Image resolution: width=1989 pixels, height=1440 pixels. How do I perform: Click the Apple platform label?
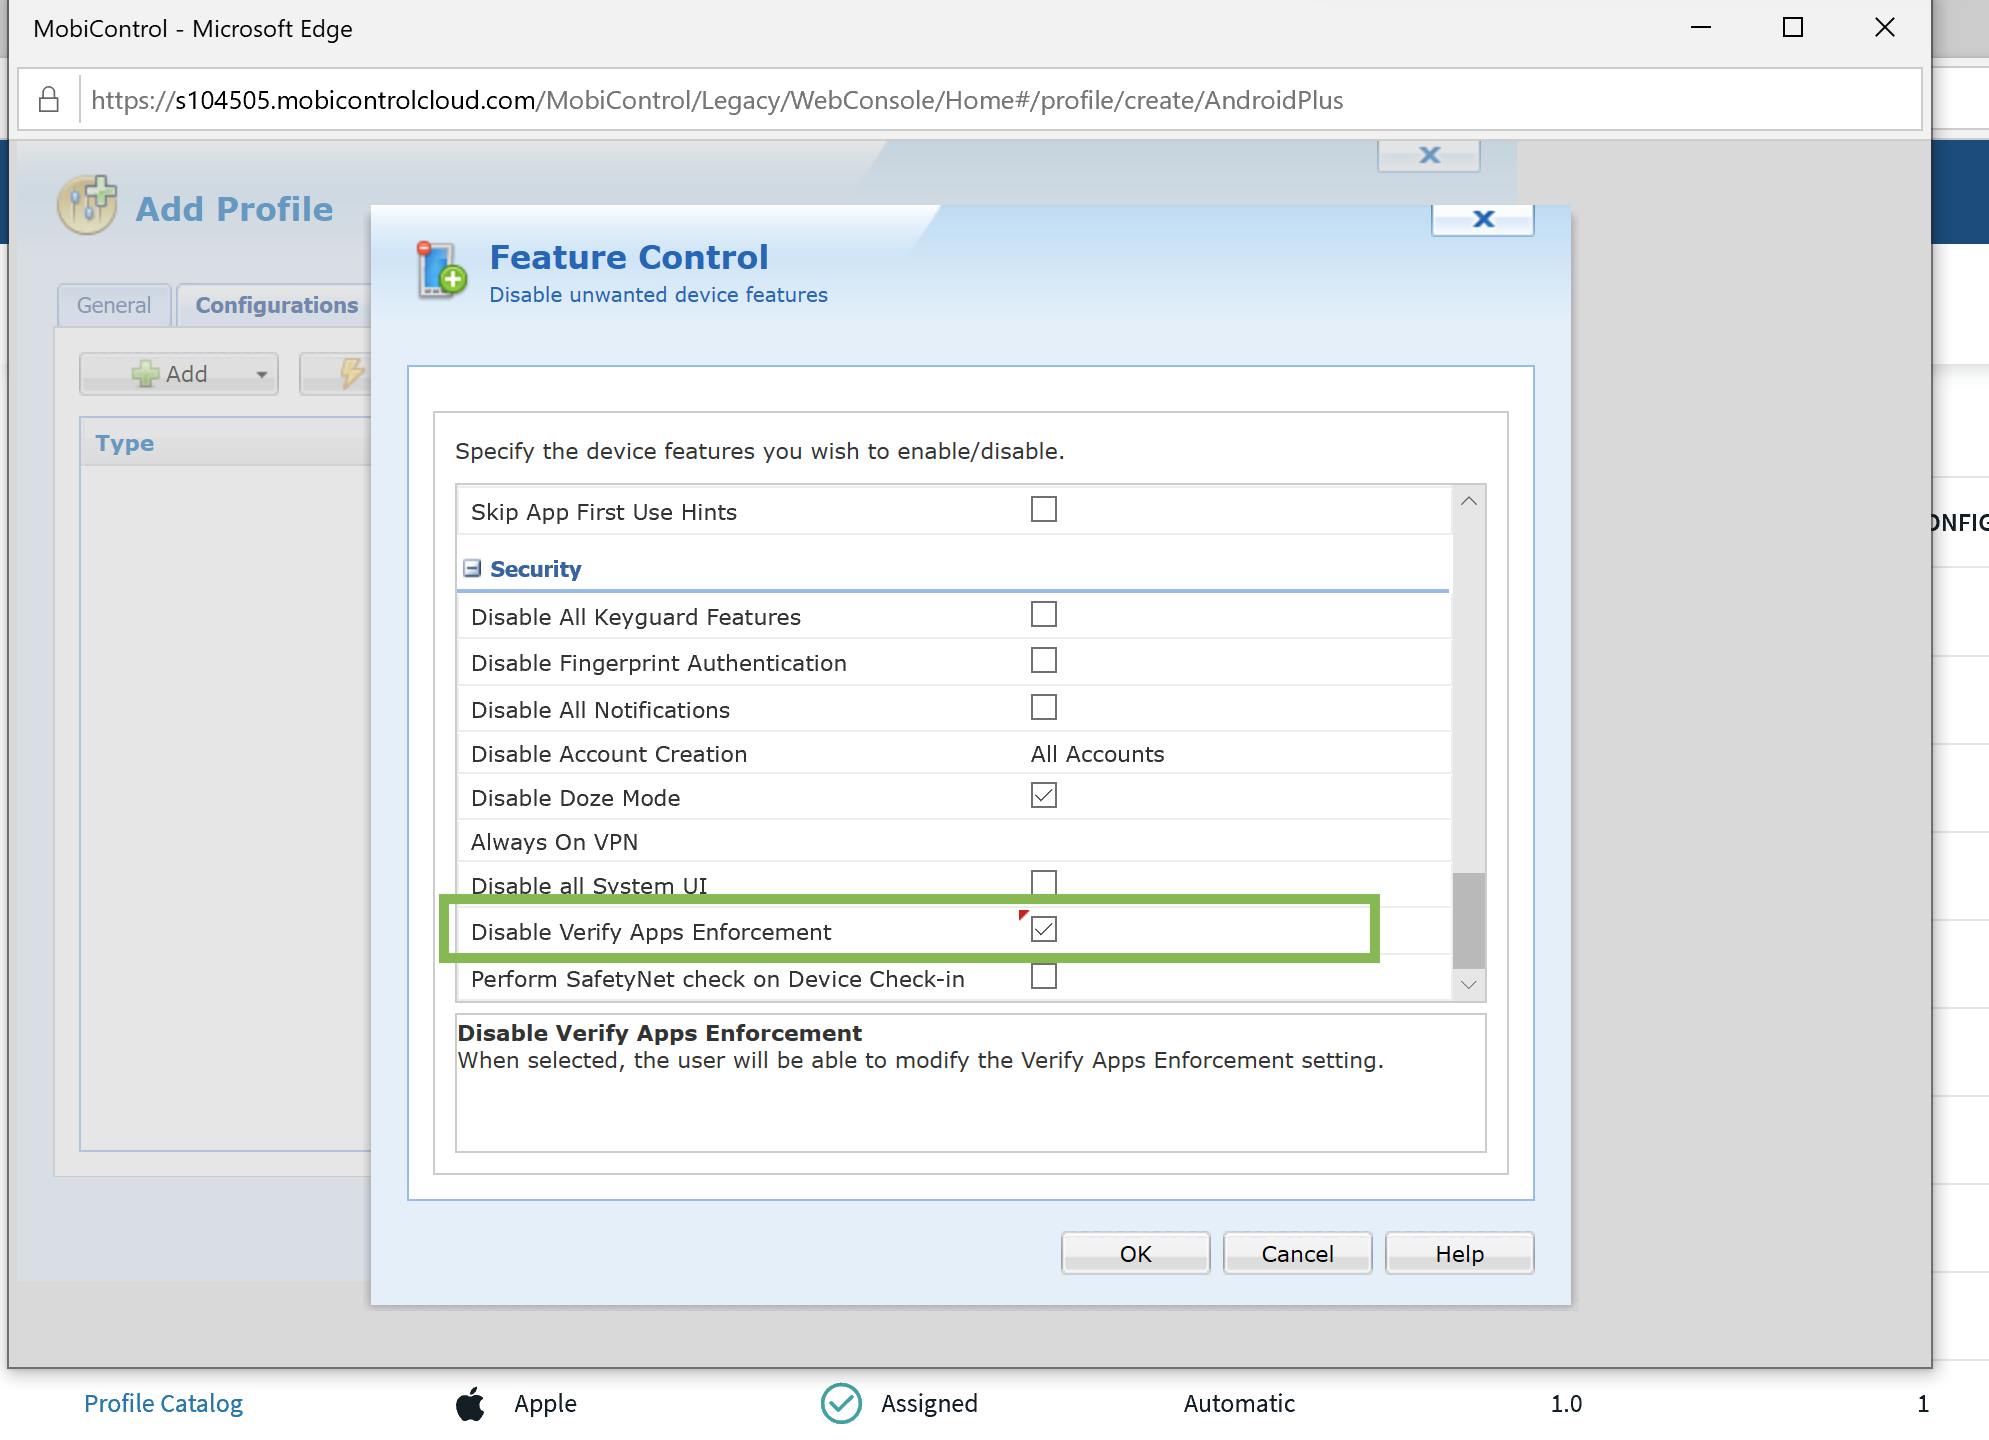pyautogui.click(x=545, y=1403)
